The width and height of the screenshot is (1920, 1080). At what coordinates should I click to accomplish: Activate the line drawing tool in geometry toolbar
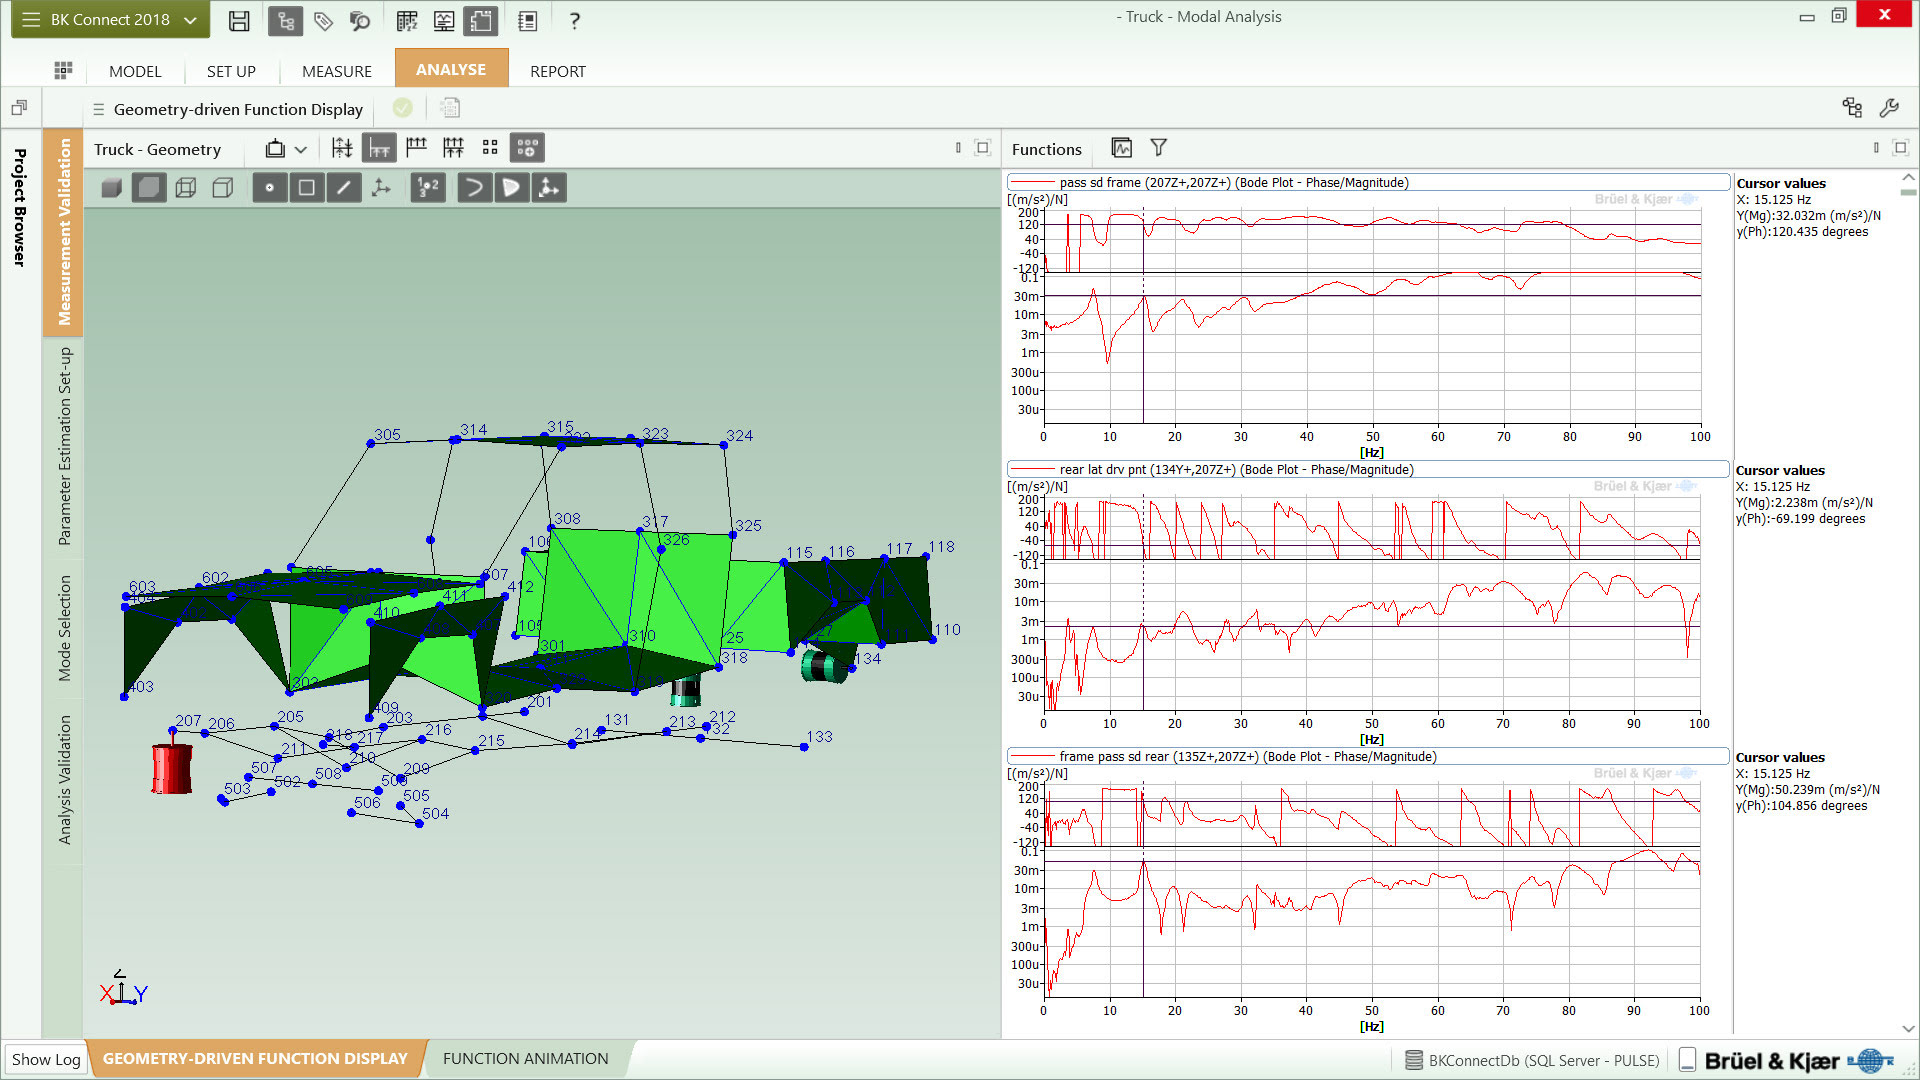pyautogui.click(x=345, y=187)
